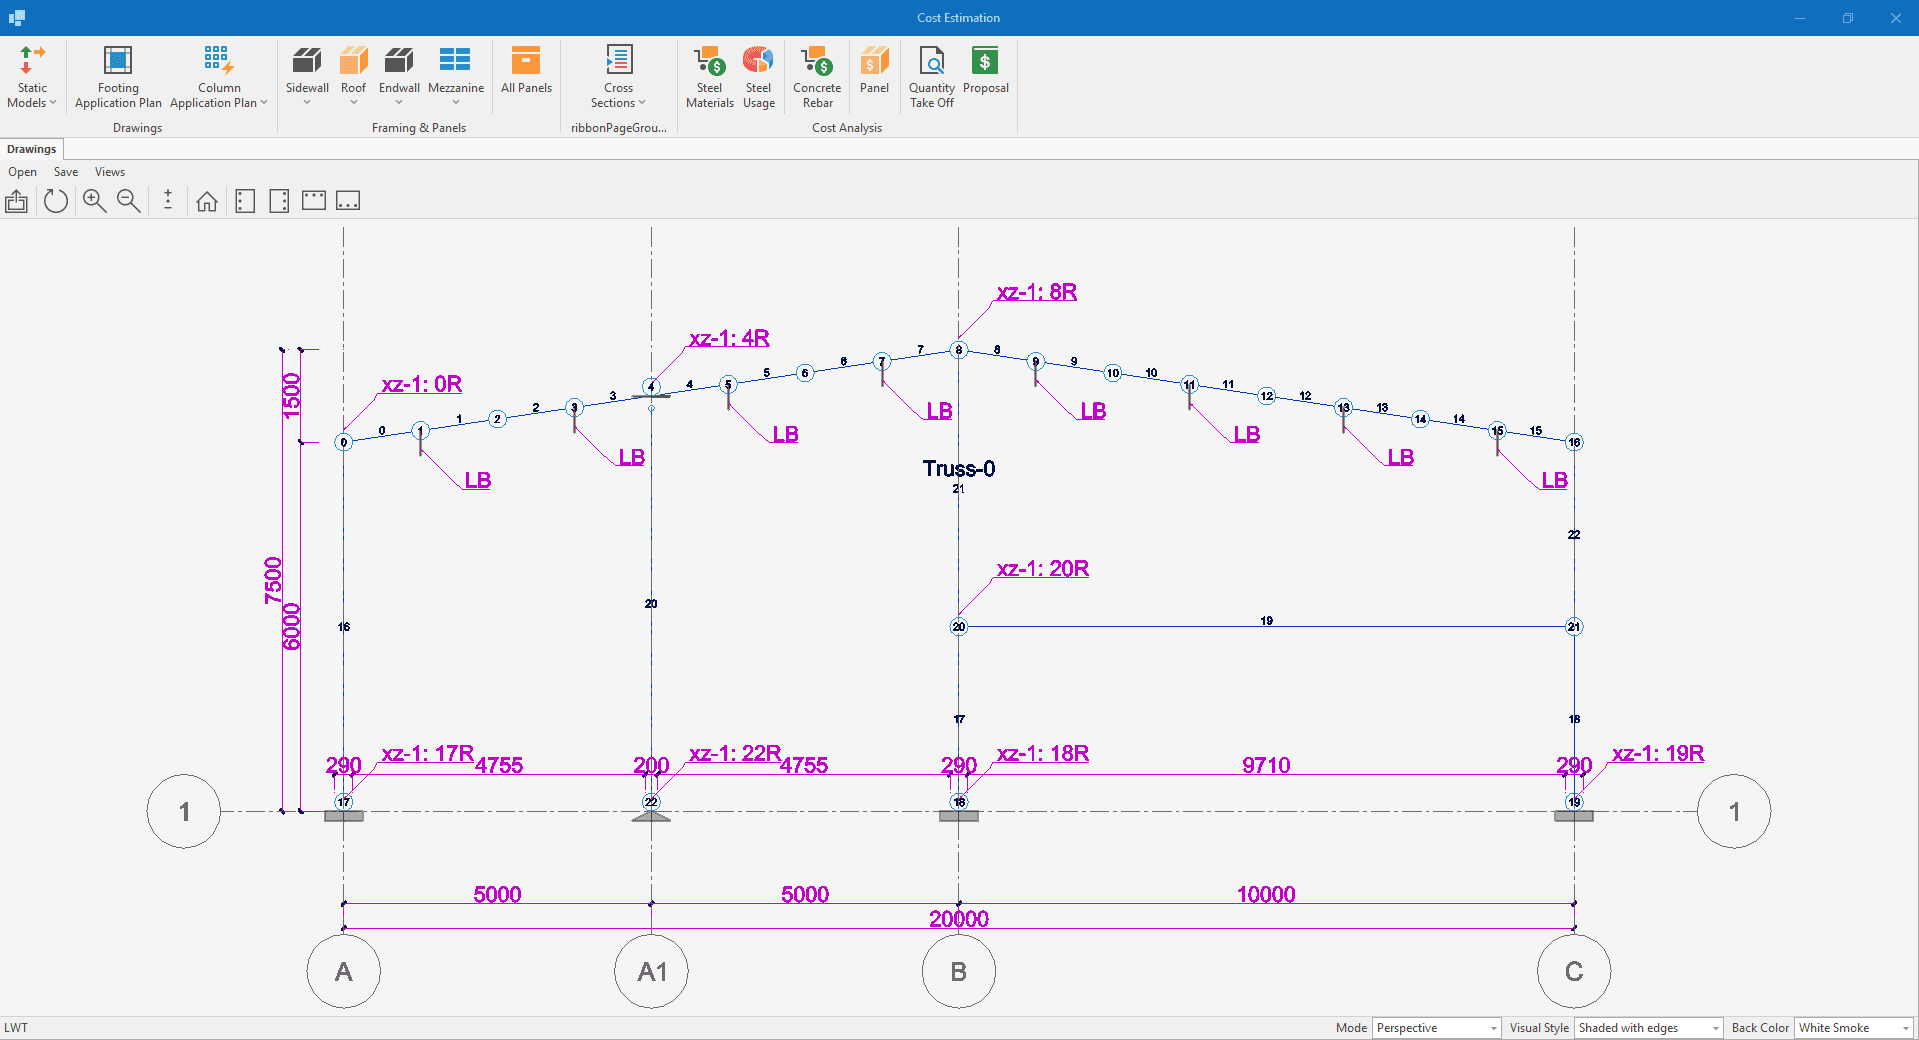The width and height of the screenshot is (1919, 1040).
Task: Select the Drawings tab
Action: coord(32,149)
